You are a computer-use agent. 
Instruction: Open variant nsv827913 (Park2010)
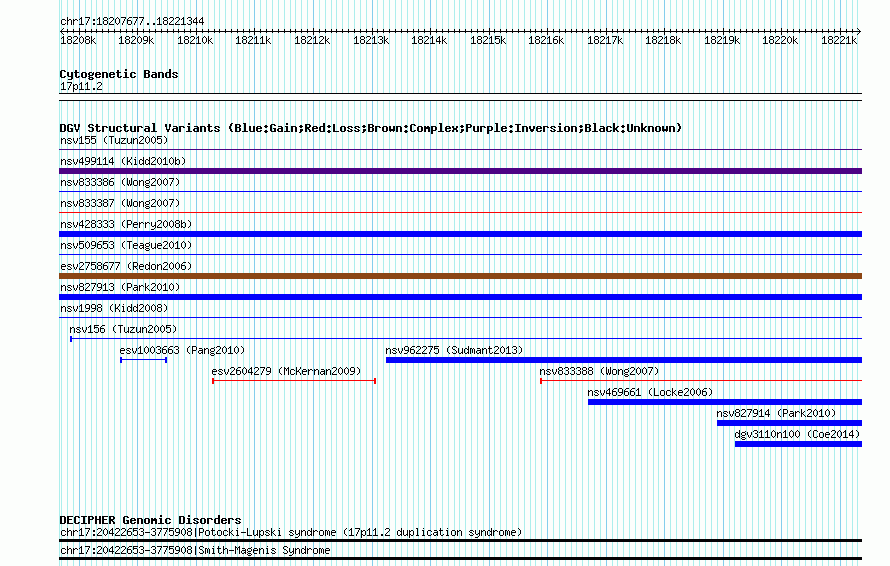[x=120, y=287]
